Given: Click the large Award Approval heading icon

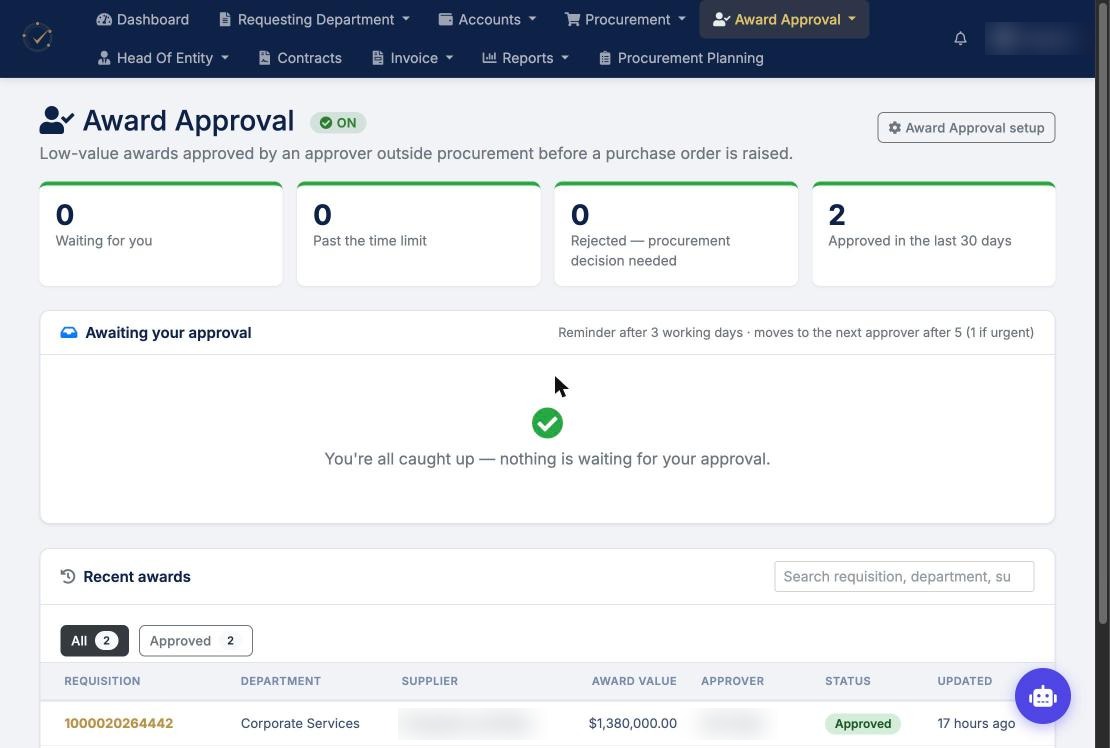Looking at the screenshot, I should tap(57, 120).
